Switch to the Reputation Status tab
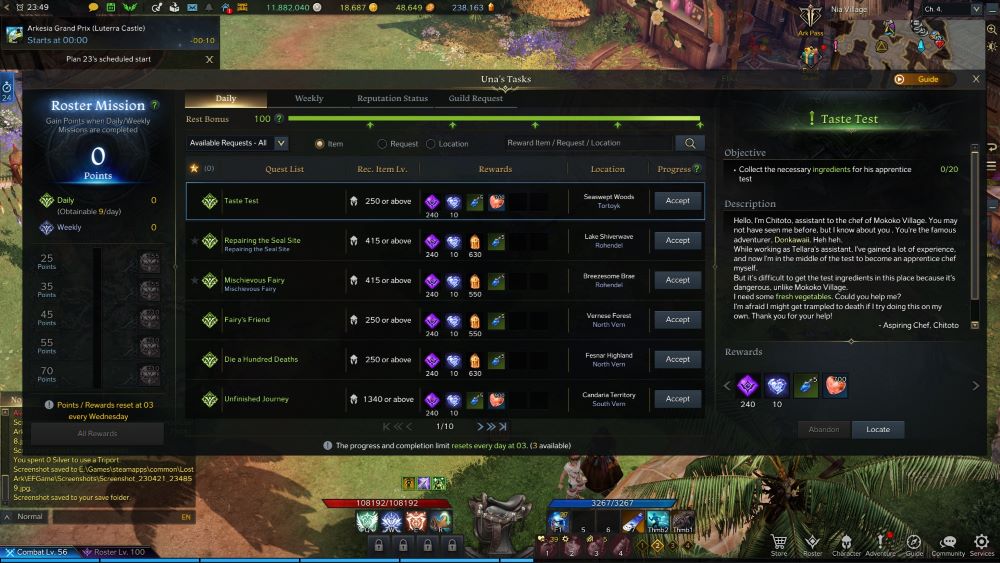Viewport: 1000px width, 563px height. tap(392, 98)
